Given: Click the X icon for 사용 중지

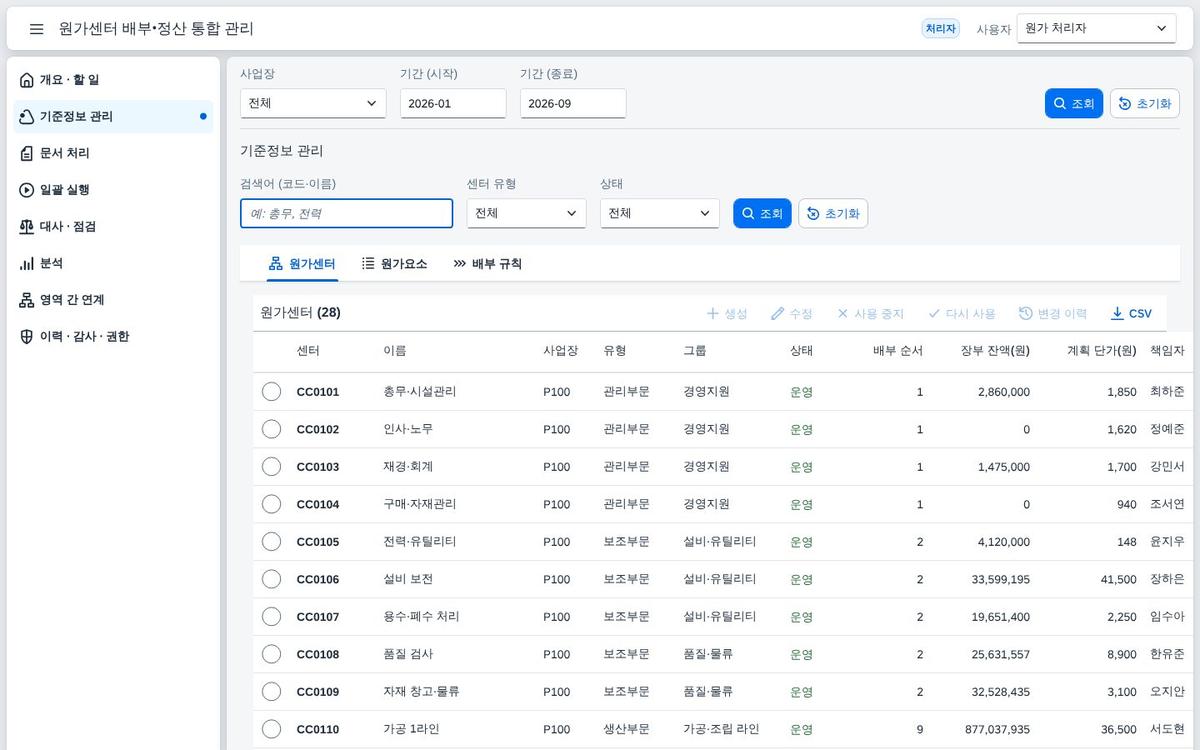Looking at the screenshot, I should point(843,313).
